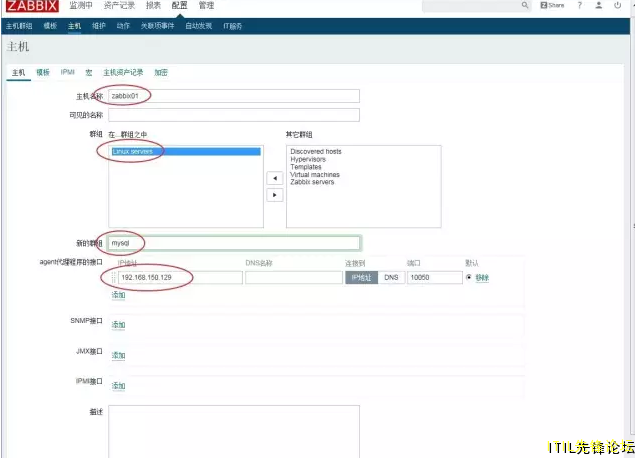This screenshot has height=458, width=635.
Task: Open the 监测中 menu
Action: 81,6
